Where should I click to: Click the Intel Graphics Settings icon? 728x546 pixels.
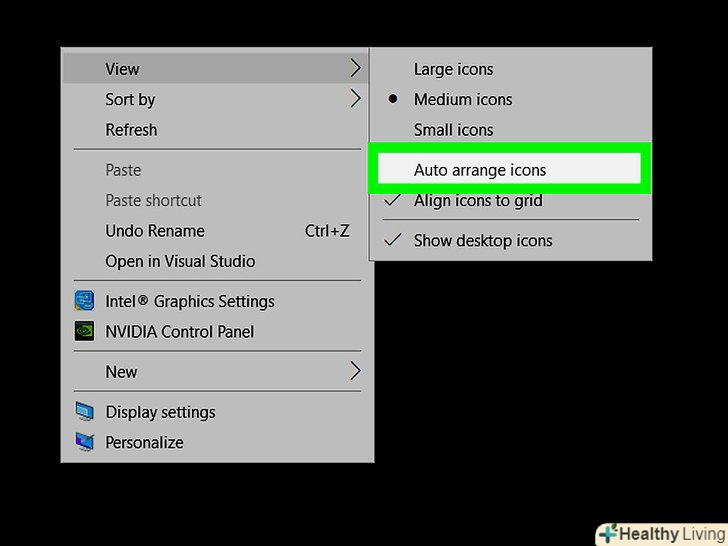tap(85, 301)
